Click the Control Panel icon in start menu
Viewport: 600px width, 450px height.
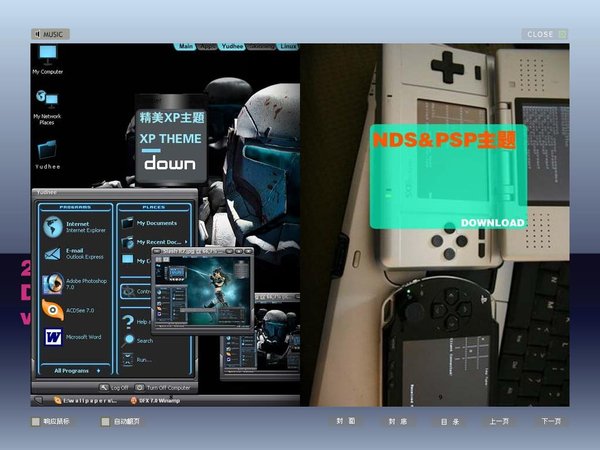pos(129,291)
